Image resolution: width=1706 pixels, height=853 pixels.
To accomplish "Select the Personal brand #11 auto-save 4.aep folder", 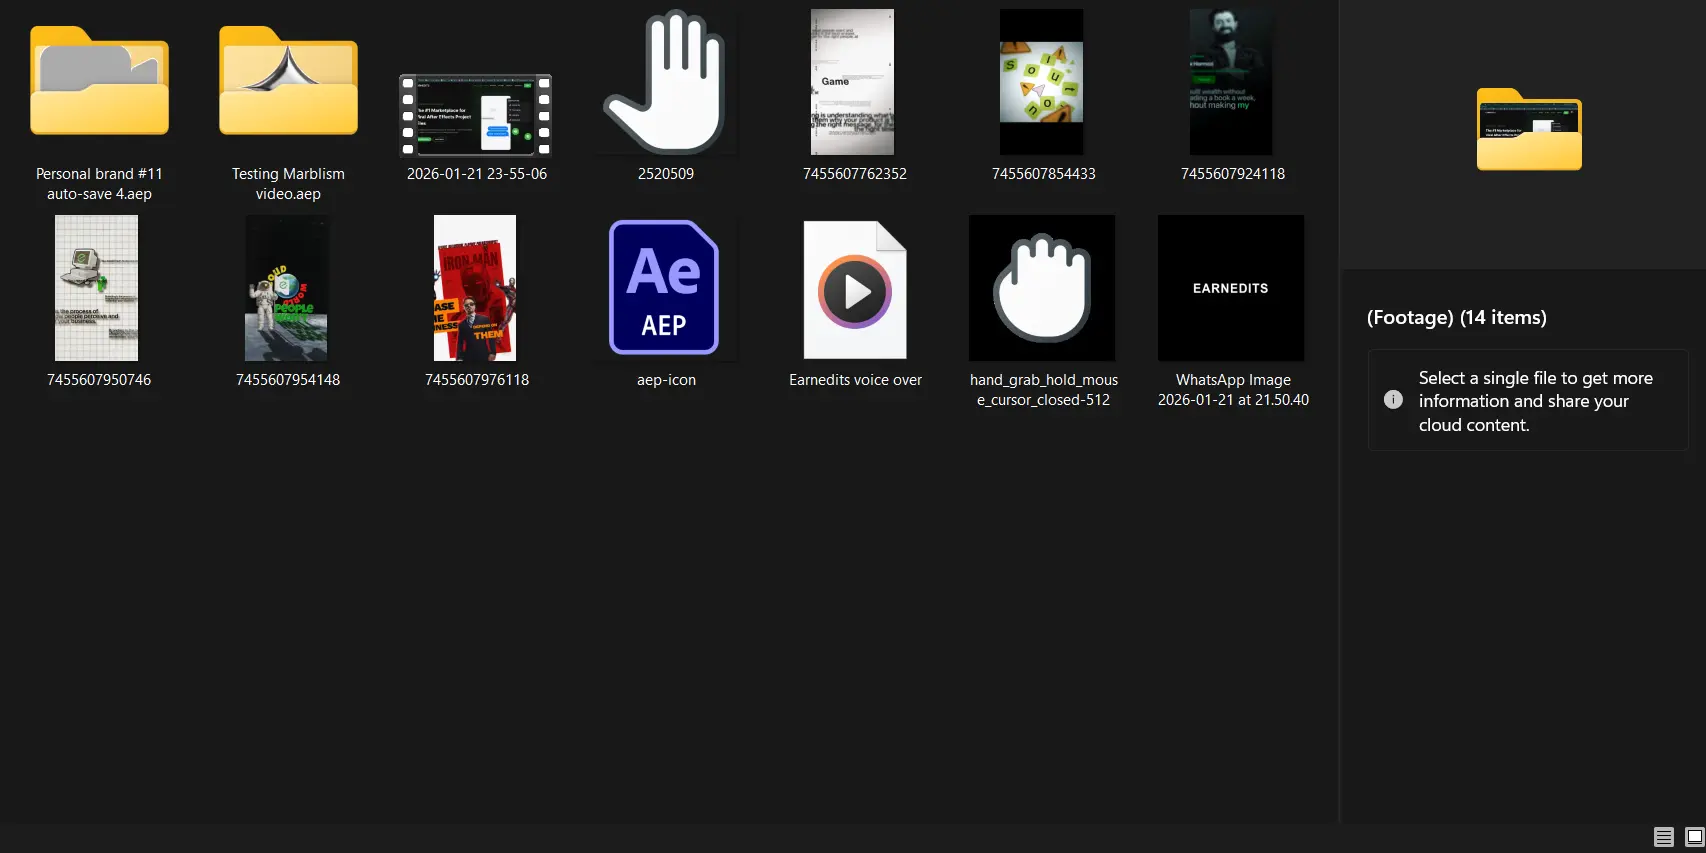I will click(99, 84).
